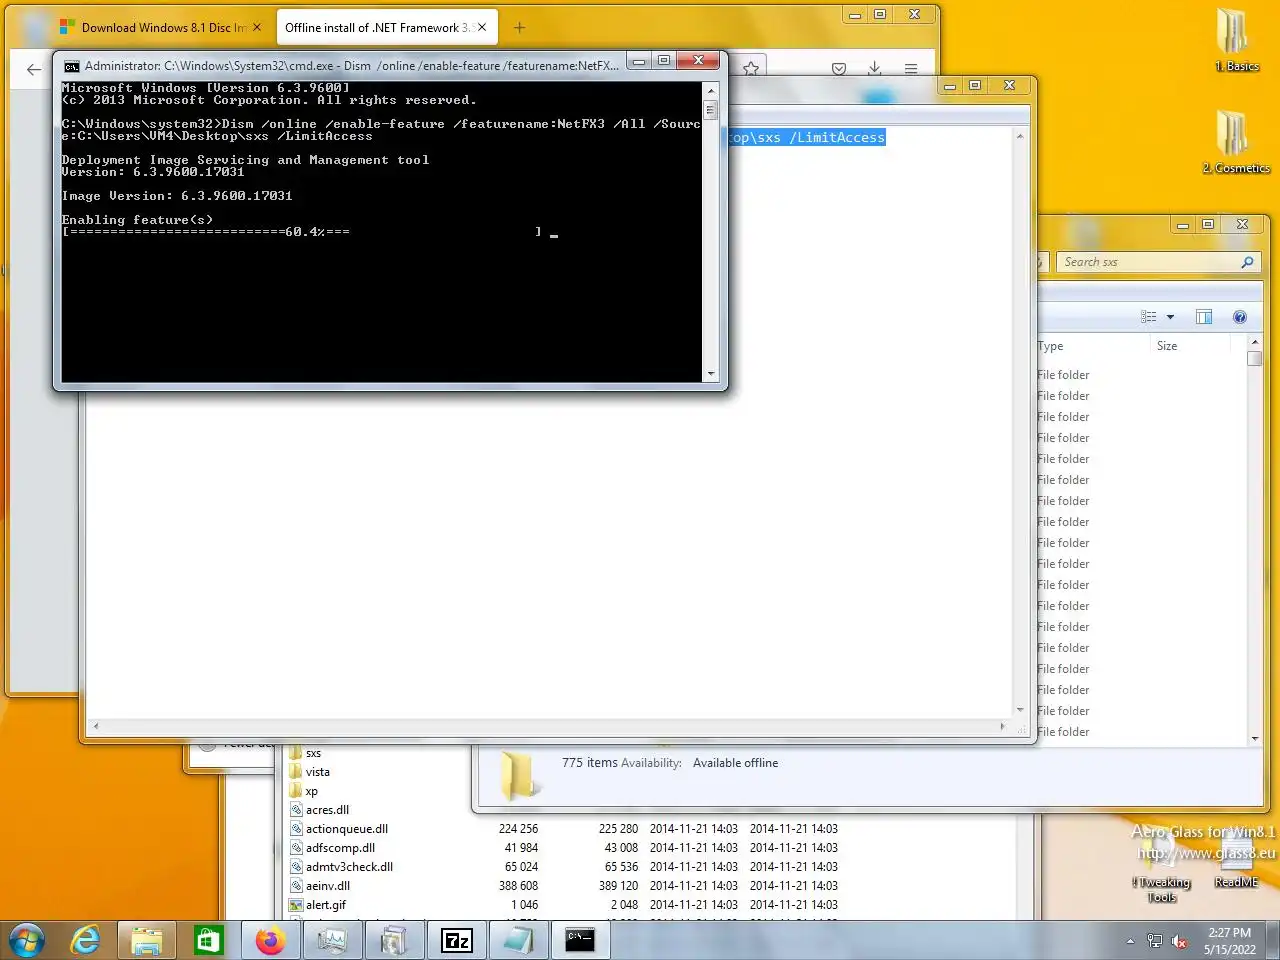Click the Notepad vertical scroll up arrow

pyautogui.click(x=1020, y=136)
